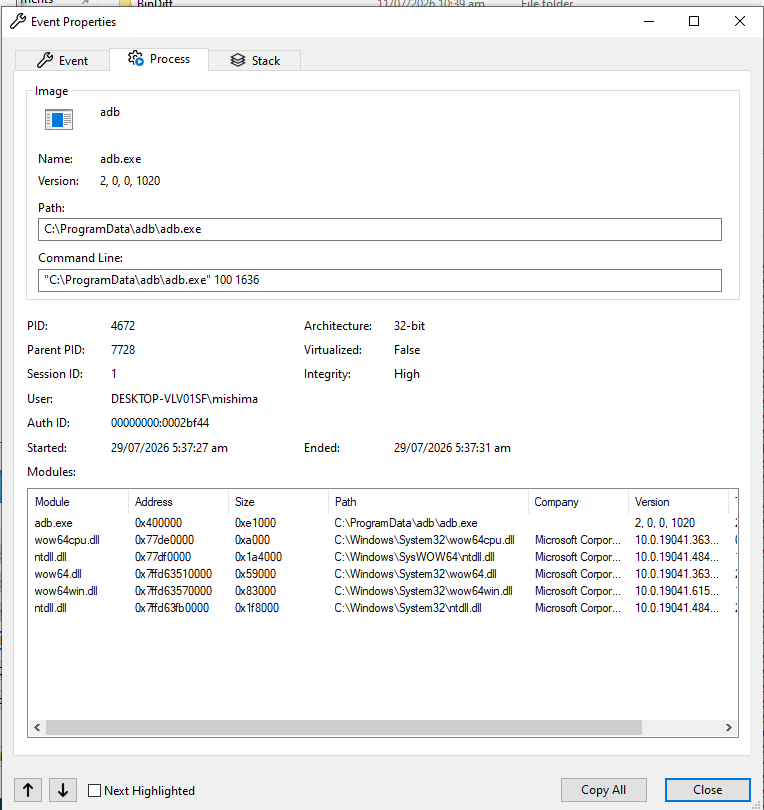Sort modules by Module column header

pos(77,502)
